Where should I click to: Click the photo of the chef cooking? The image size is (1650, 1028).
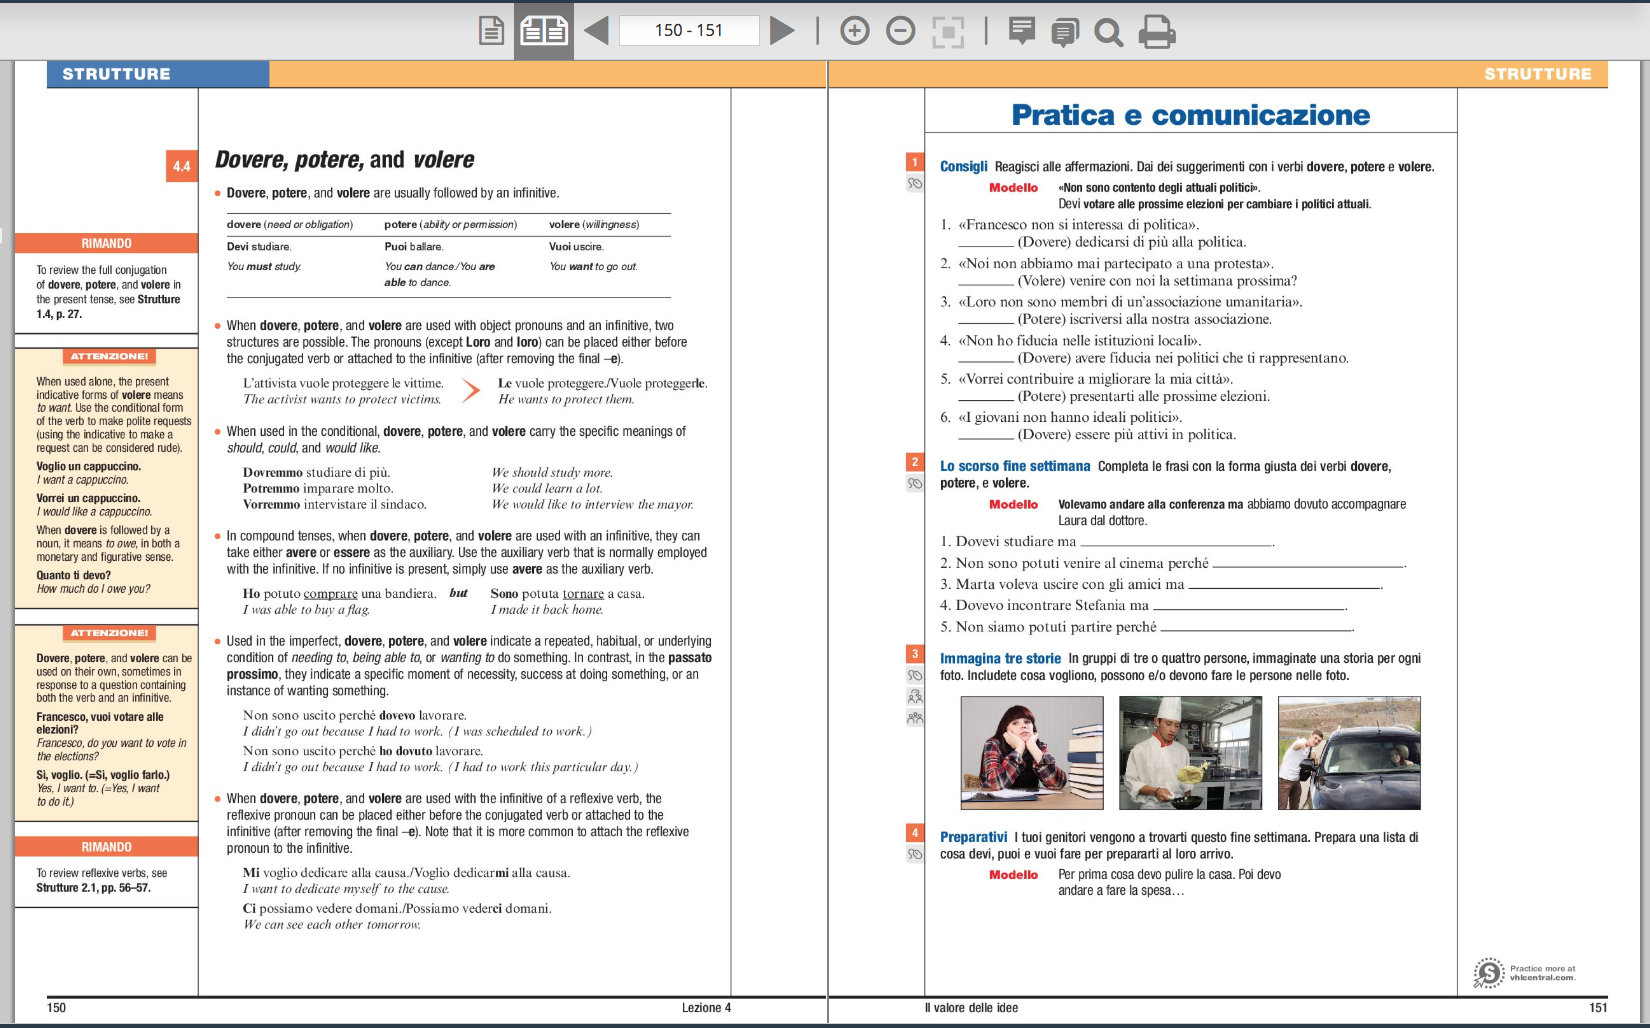pyautogui.click(x=1190, y=753)
